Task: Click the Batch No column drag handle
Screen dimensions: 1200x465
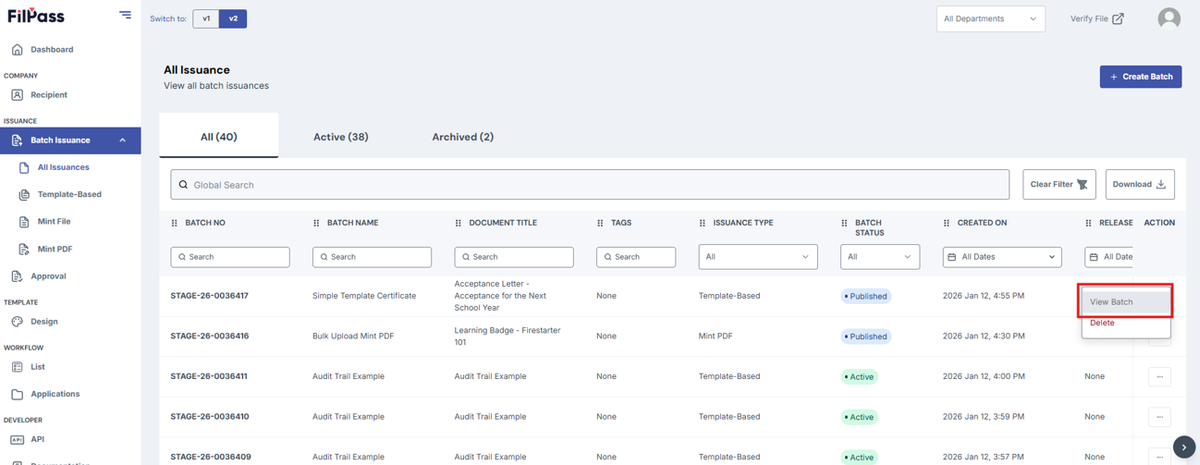Action: (174, 223)
